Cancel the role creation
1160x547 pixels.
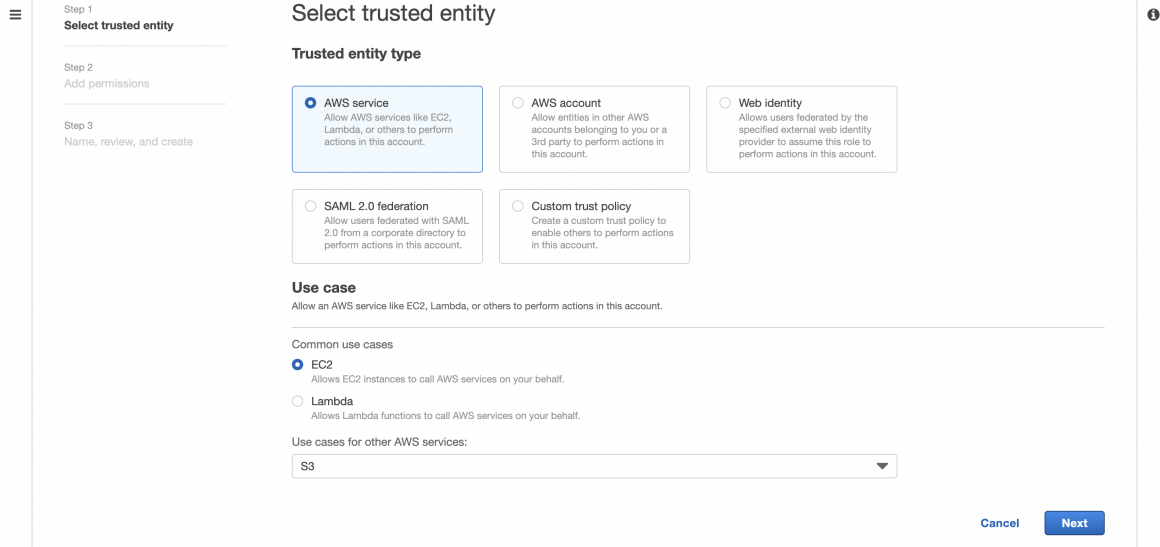tap(999, 523)
